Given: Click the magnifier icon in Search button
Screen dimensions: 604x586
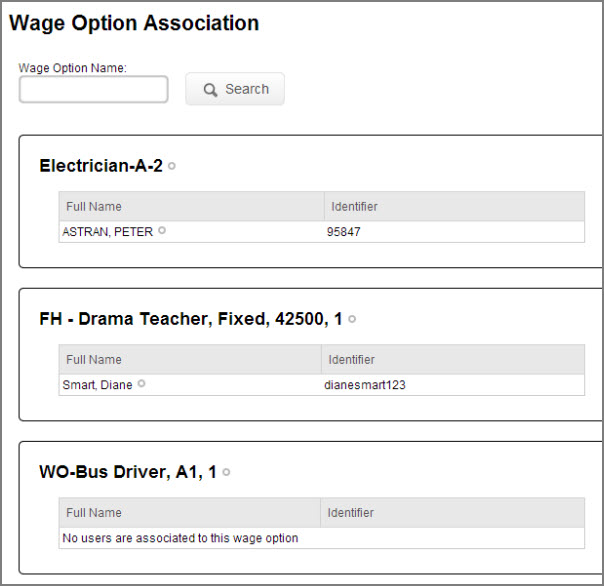Looking at the screenshot, I should tap(210, 90).
